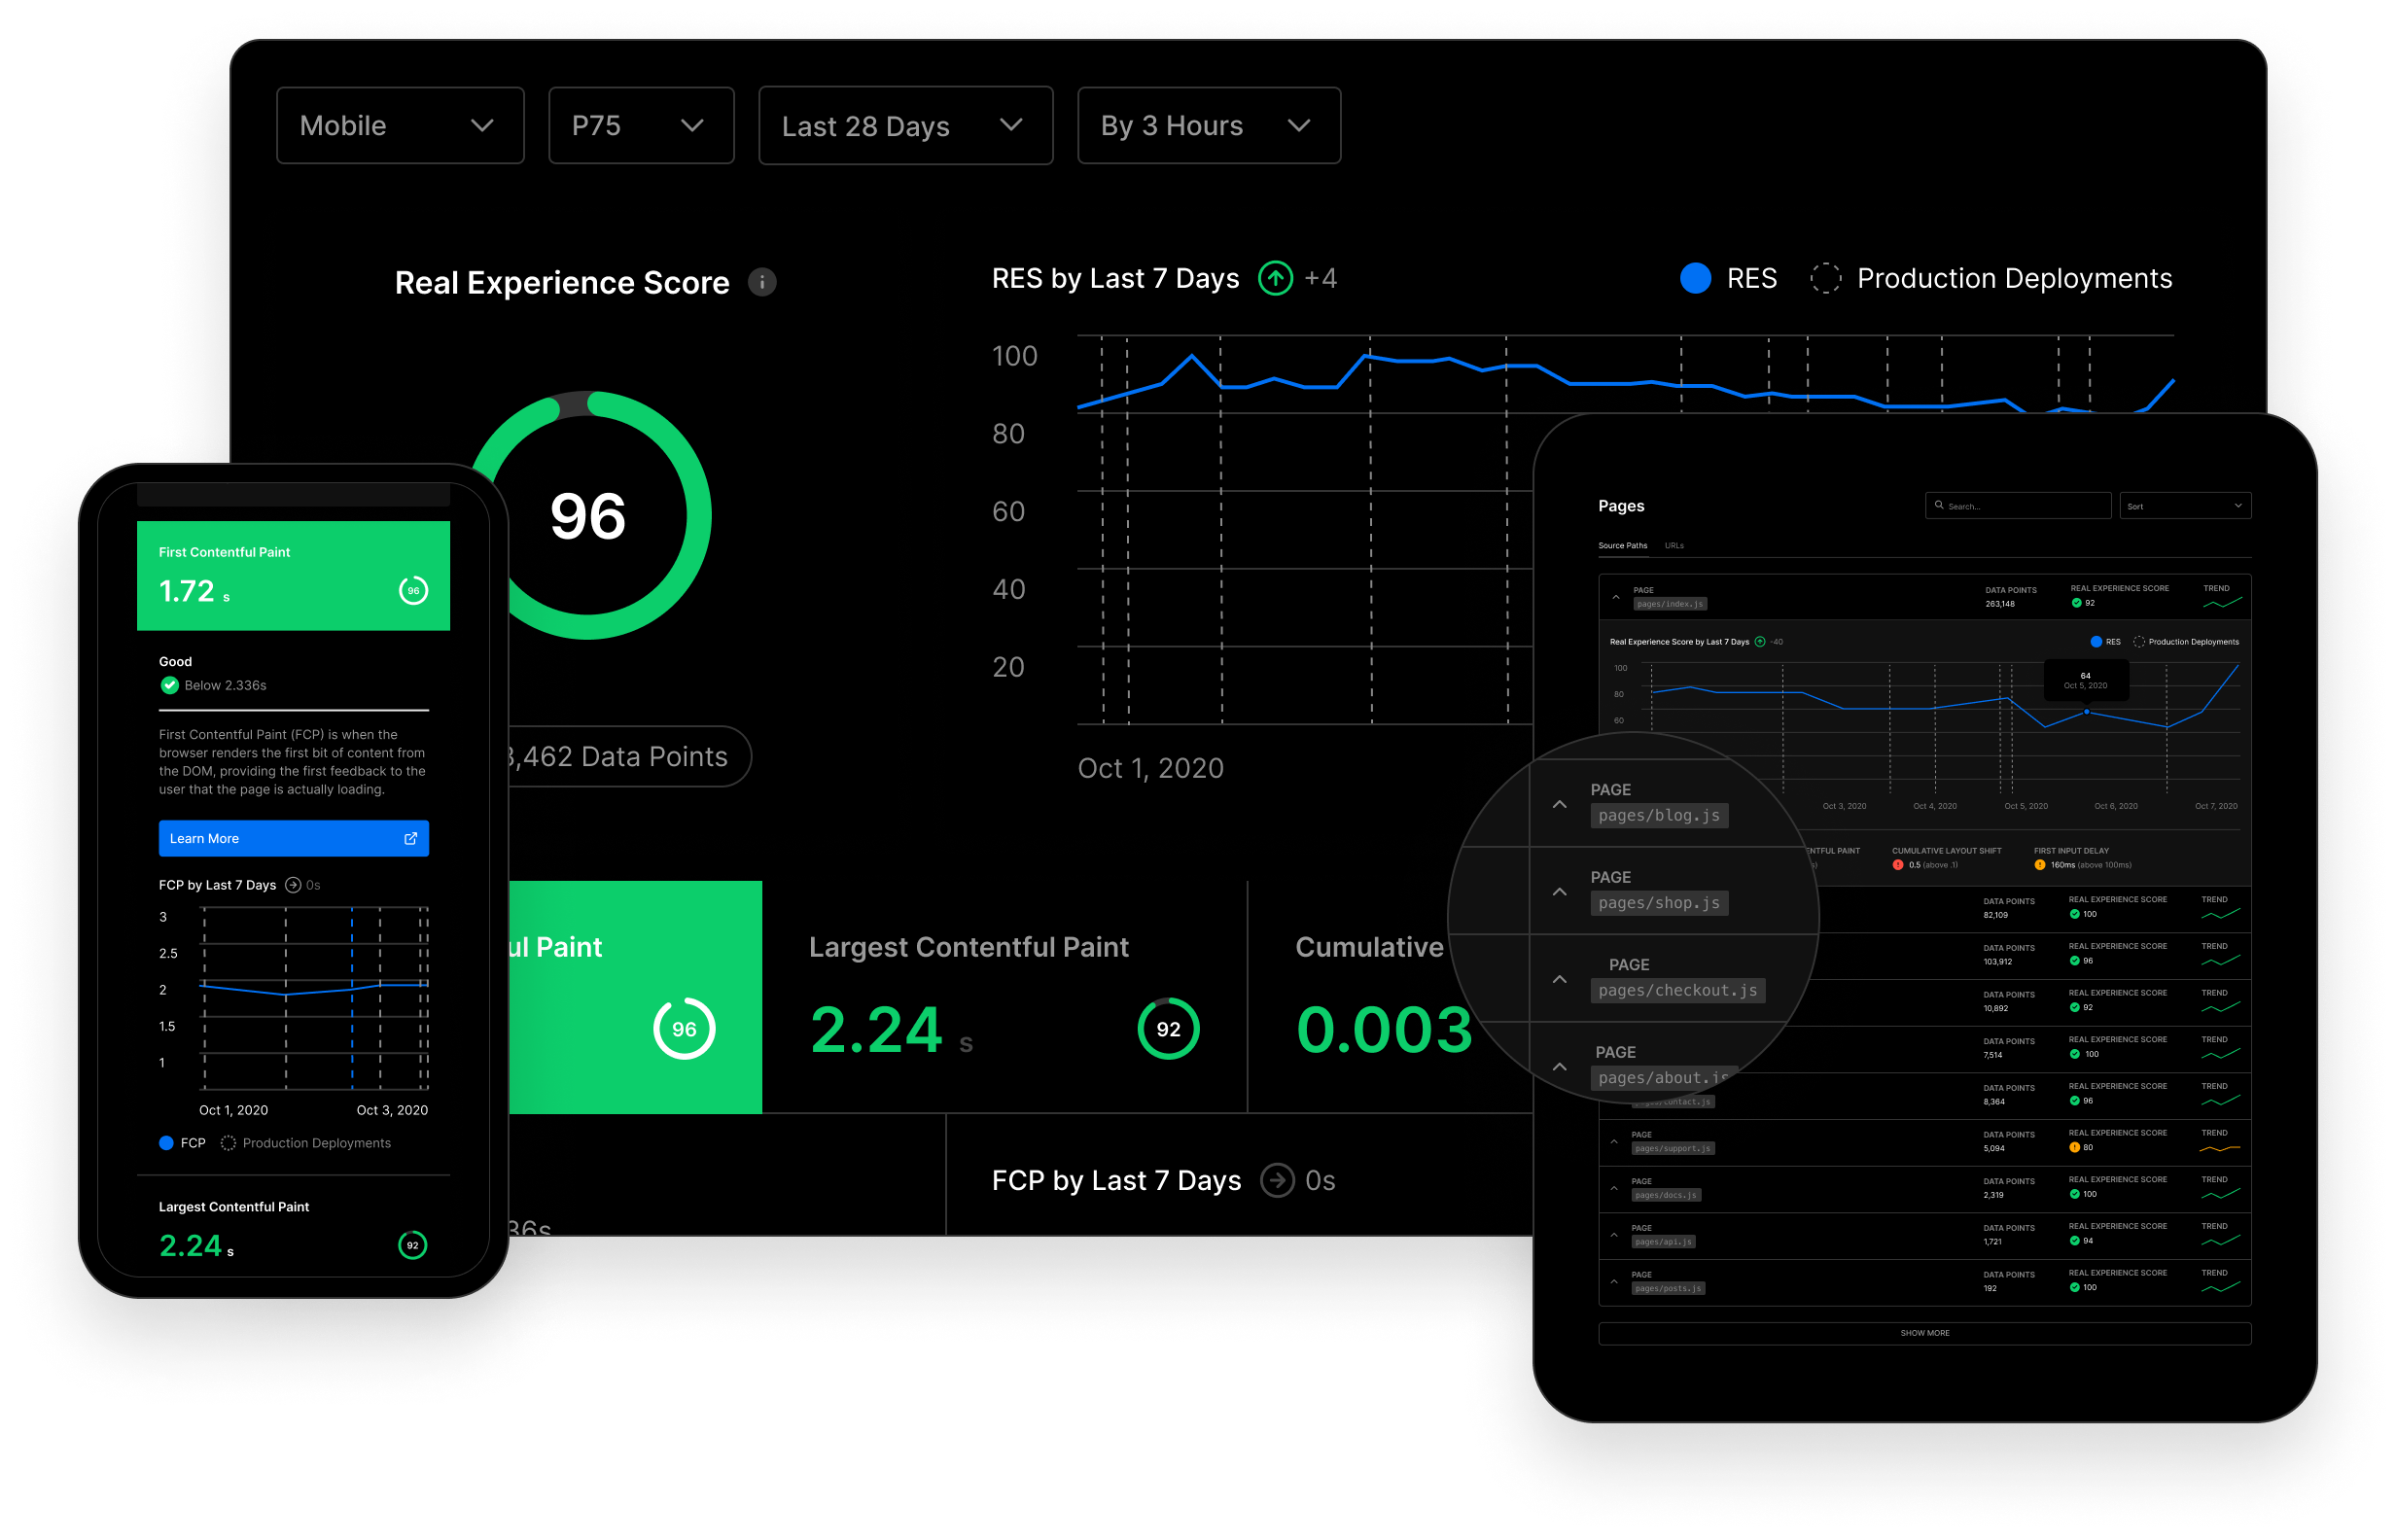Expand the pages/shop.js row chevron
Screen dimensions: 2396x1540
(x=1559, y=892)
